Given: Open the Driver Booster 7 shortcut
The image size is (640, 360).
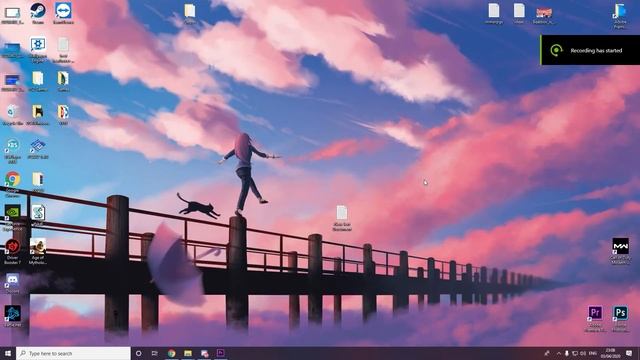Looking at the screenshot, I should click(13, 251).
